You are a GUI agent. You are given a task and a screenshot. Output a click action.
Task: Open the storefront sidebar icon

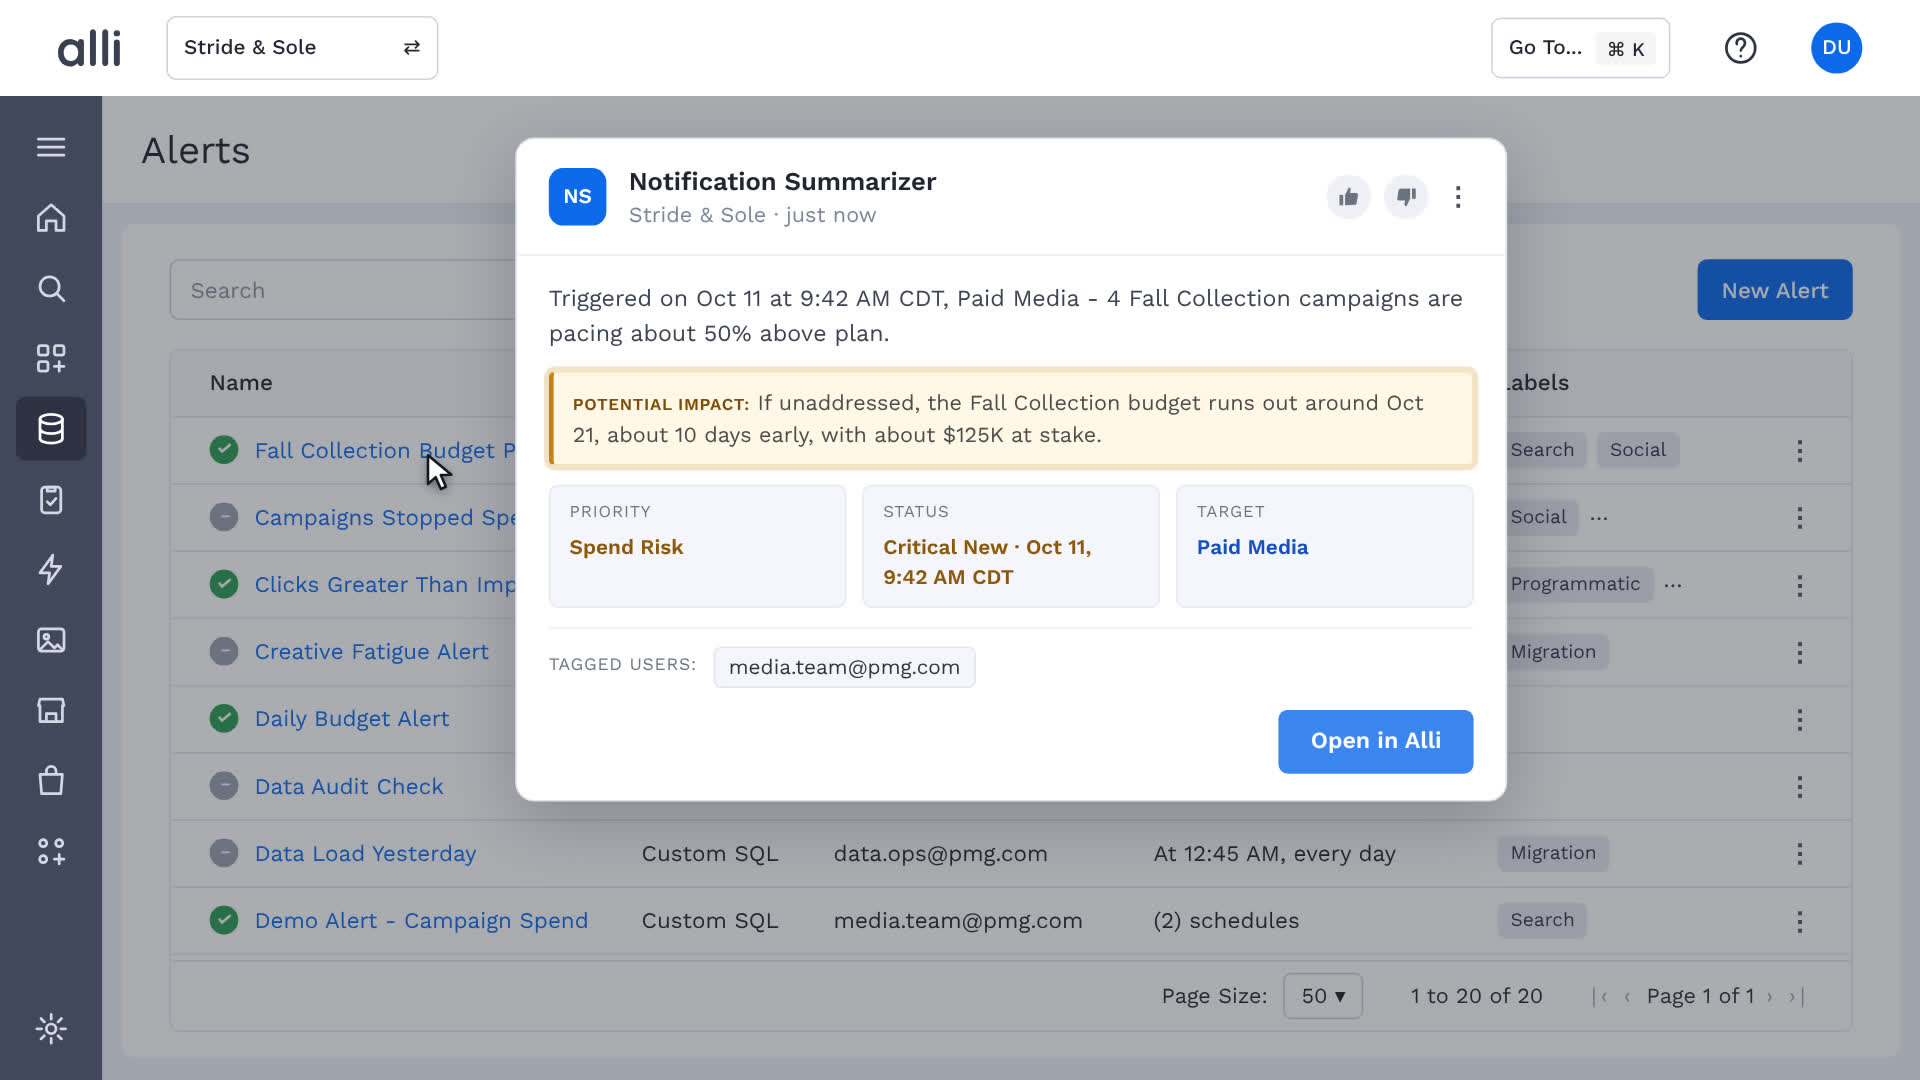(51, 711)
